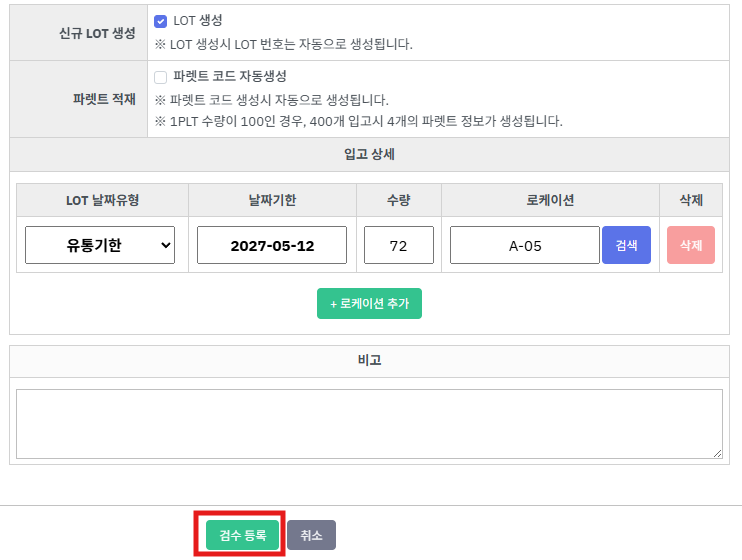Click the 날짜기한 column header
Screen dimensions: 742x560
(272, 200)
